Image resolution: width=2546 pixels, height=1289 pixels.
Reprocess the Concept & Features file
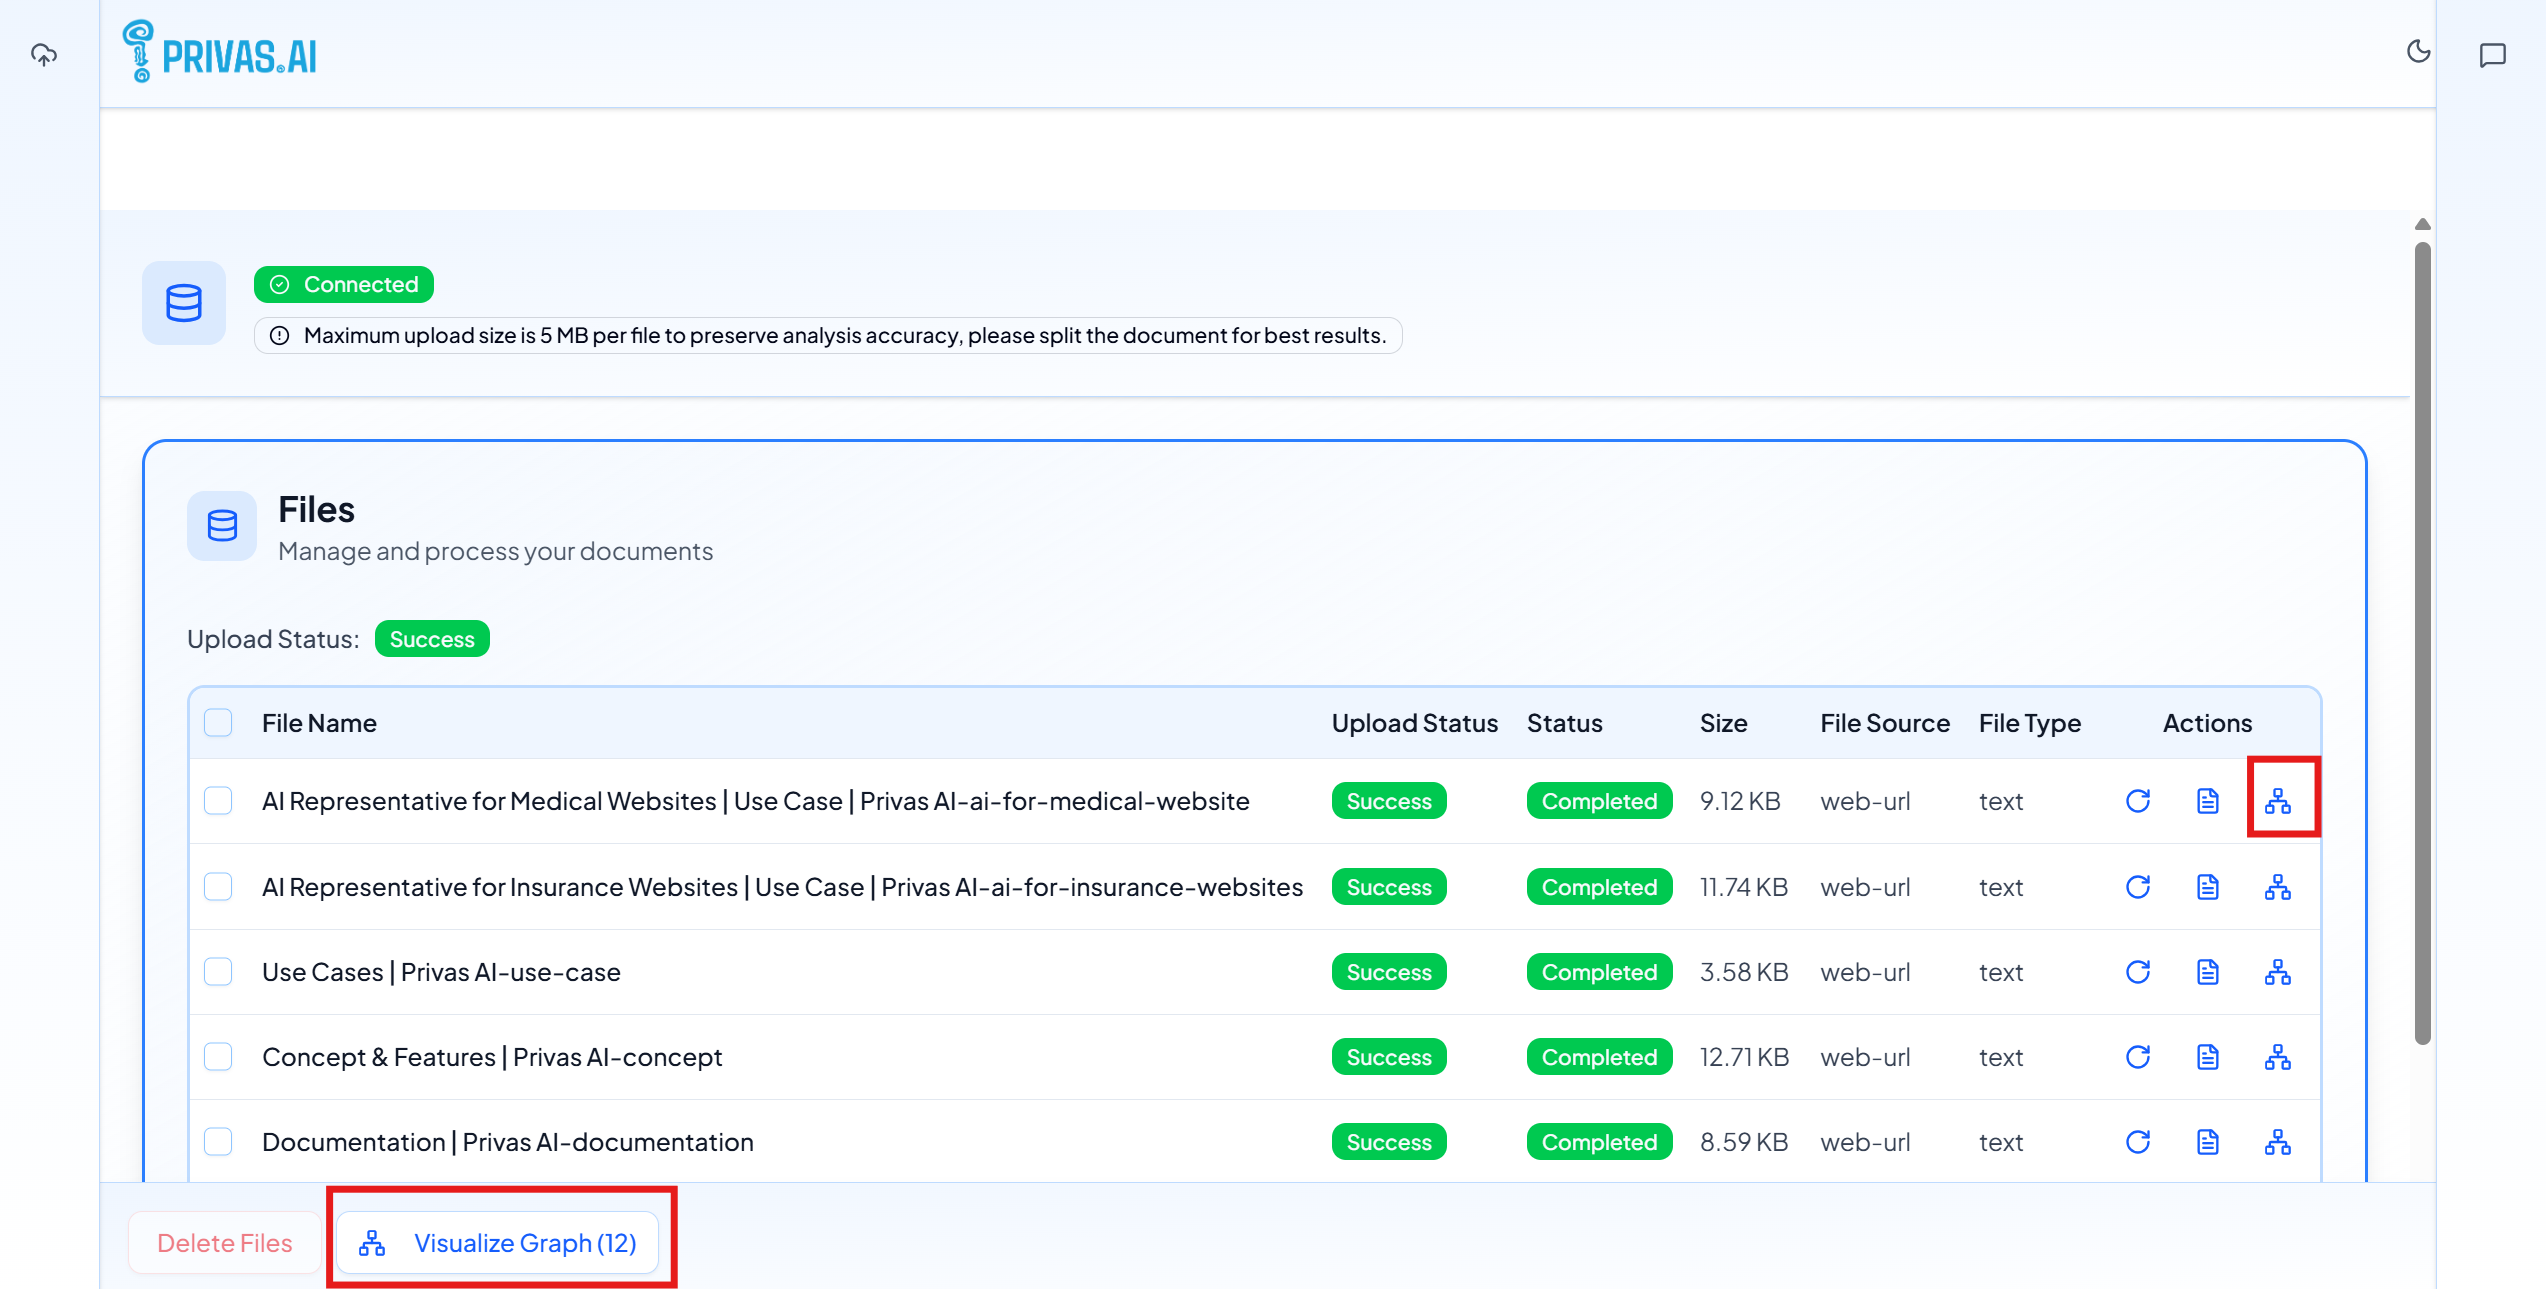click(x=2138, y=1057)
